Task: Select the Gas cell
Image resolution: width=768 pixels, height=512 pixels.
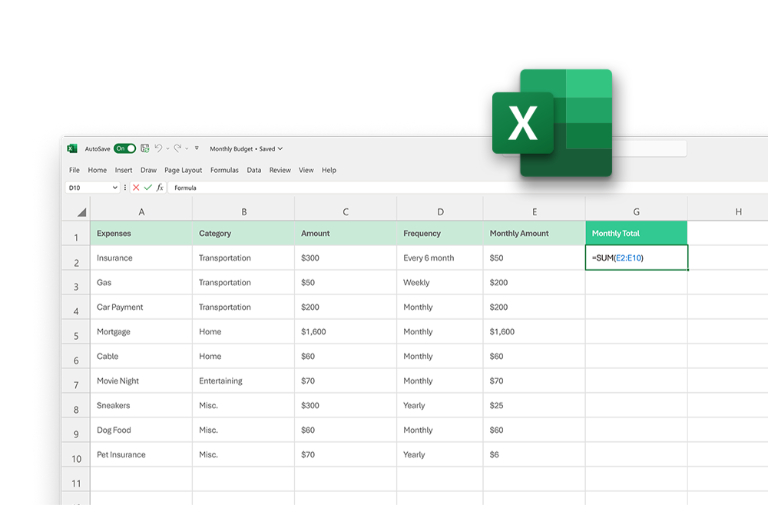Action: (142, 282)
